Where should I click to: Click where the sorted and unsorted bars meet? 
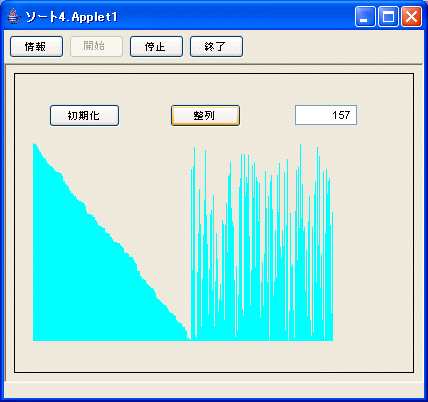(191, 337)
